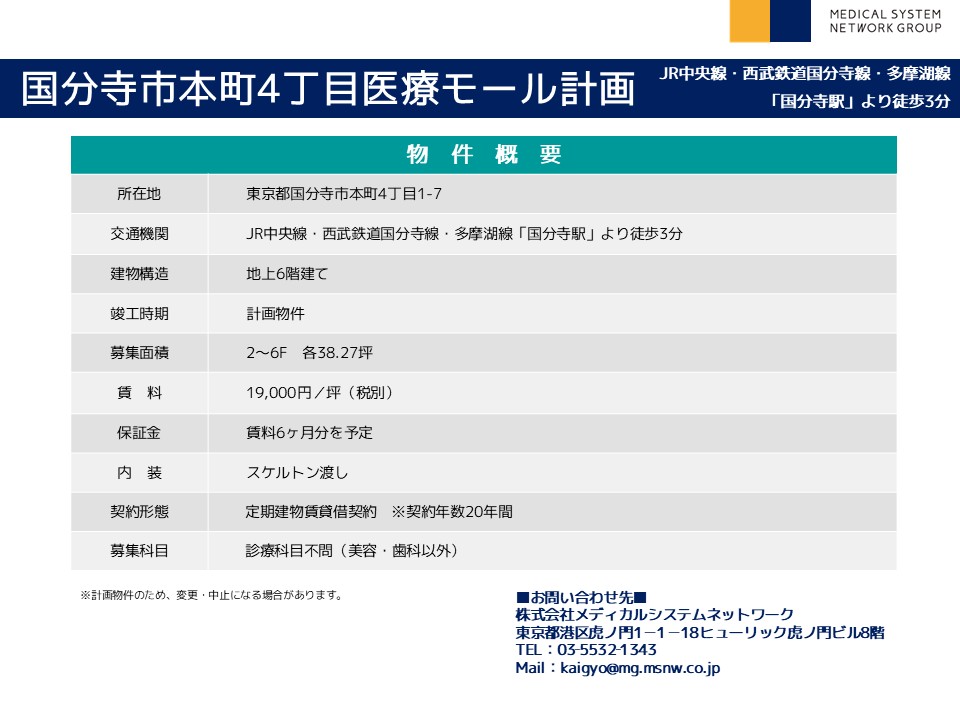Click the navy square in the logo
The image size is (960, 720).
tap(790, 21)
